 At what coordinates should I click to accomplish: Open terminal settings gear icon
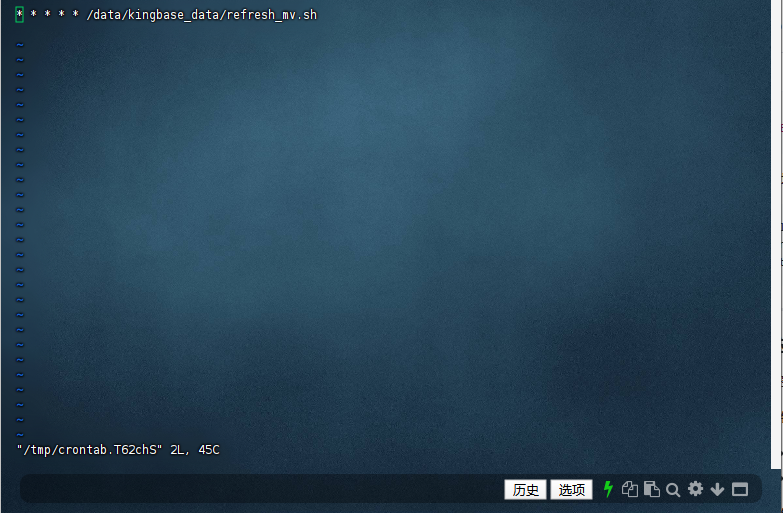coord(695,489)
